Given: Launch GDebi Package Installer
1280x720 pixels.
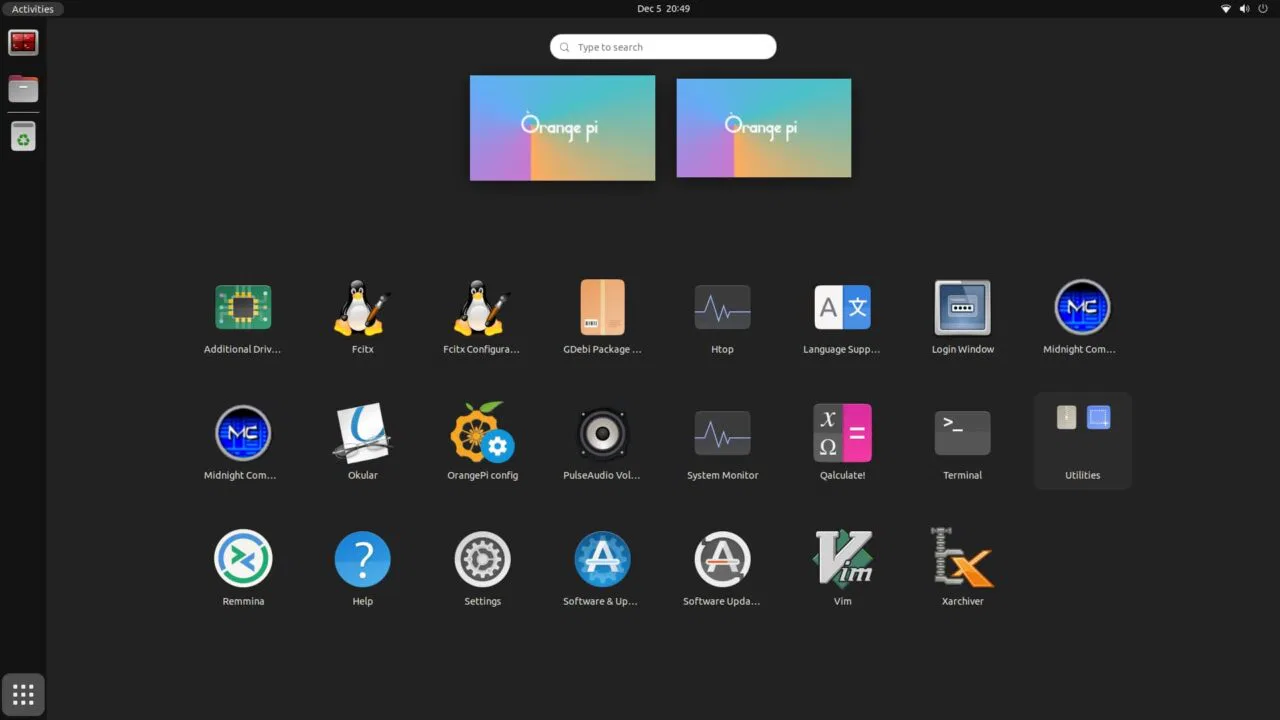Looking at the screenshot, I should click(x=602, y=307).
